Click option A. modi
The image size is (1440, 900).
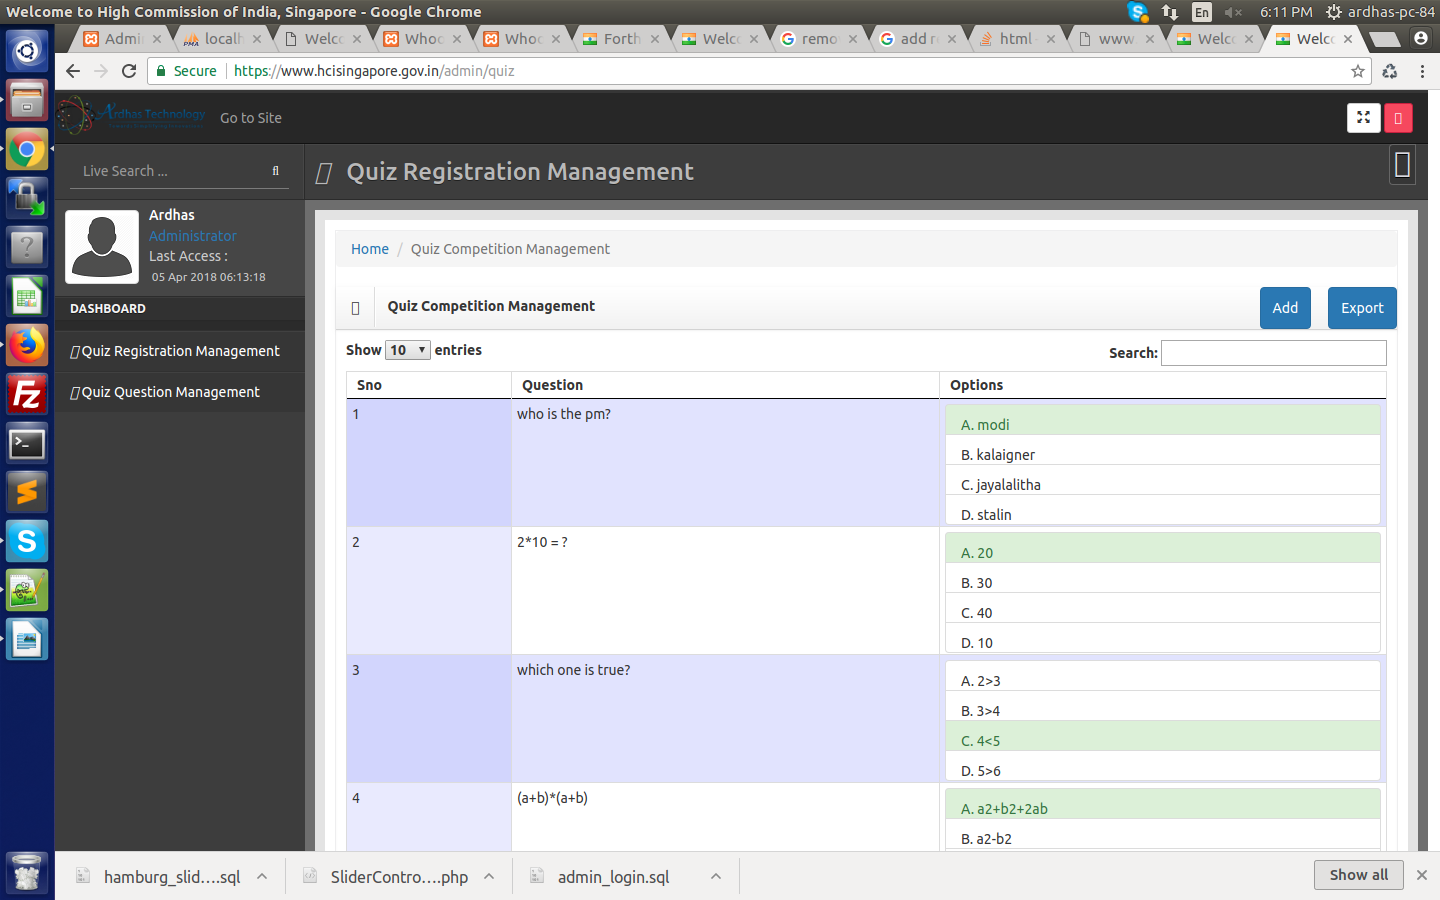coord(1163,420)
